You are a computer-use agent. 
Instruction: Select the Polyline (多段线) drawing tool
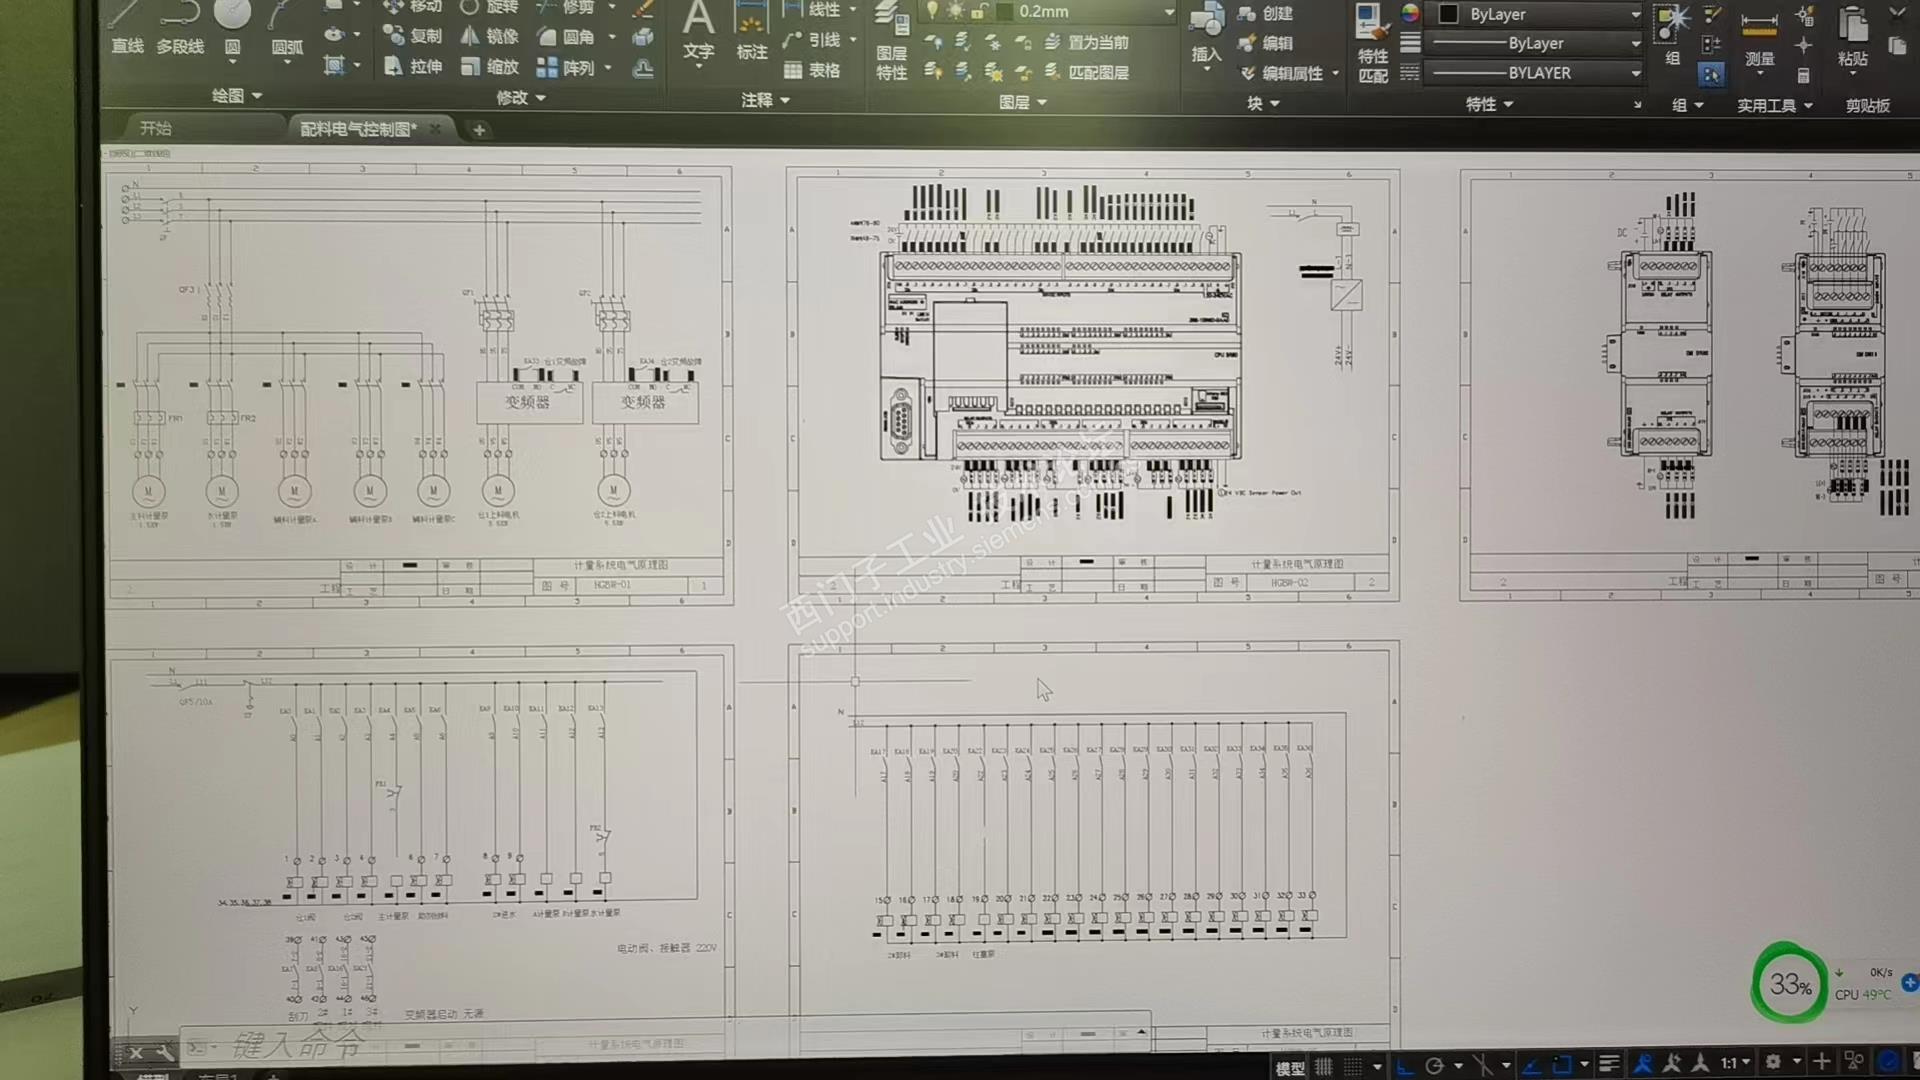pos(180,30)
